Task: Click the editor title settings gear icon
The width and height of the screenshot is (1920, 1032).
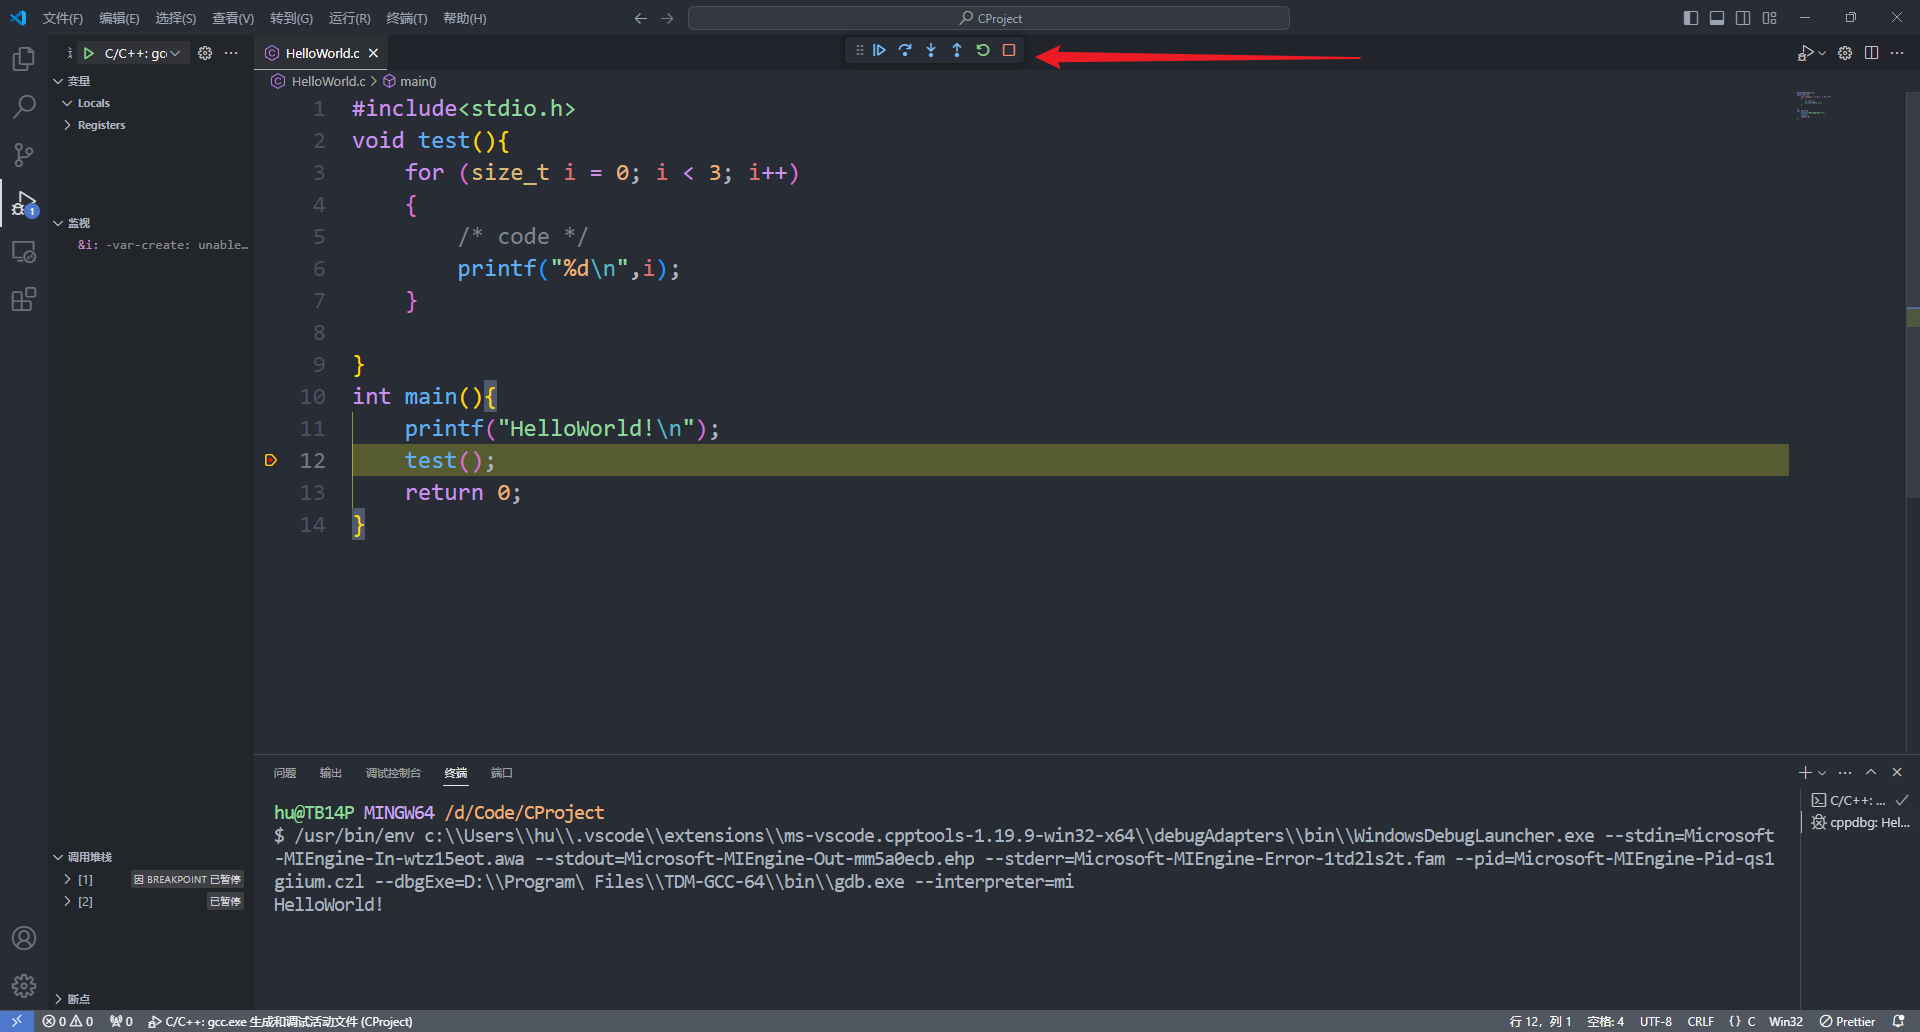Action: click(x=1845, y=53)
